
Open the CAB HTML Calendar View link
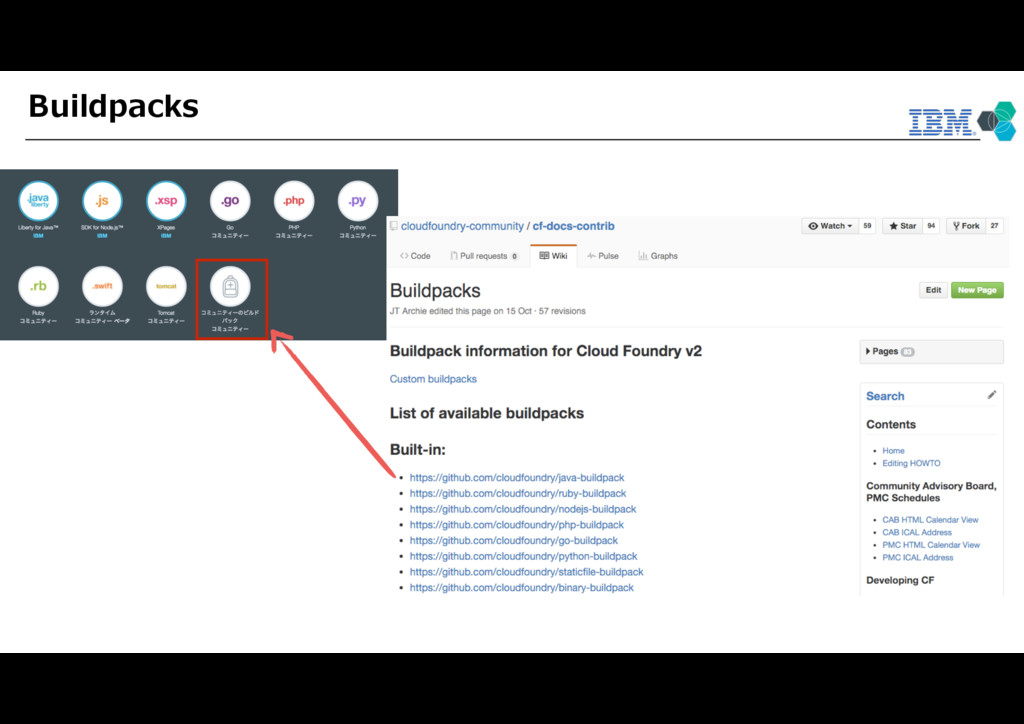tap(930, 520)
